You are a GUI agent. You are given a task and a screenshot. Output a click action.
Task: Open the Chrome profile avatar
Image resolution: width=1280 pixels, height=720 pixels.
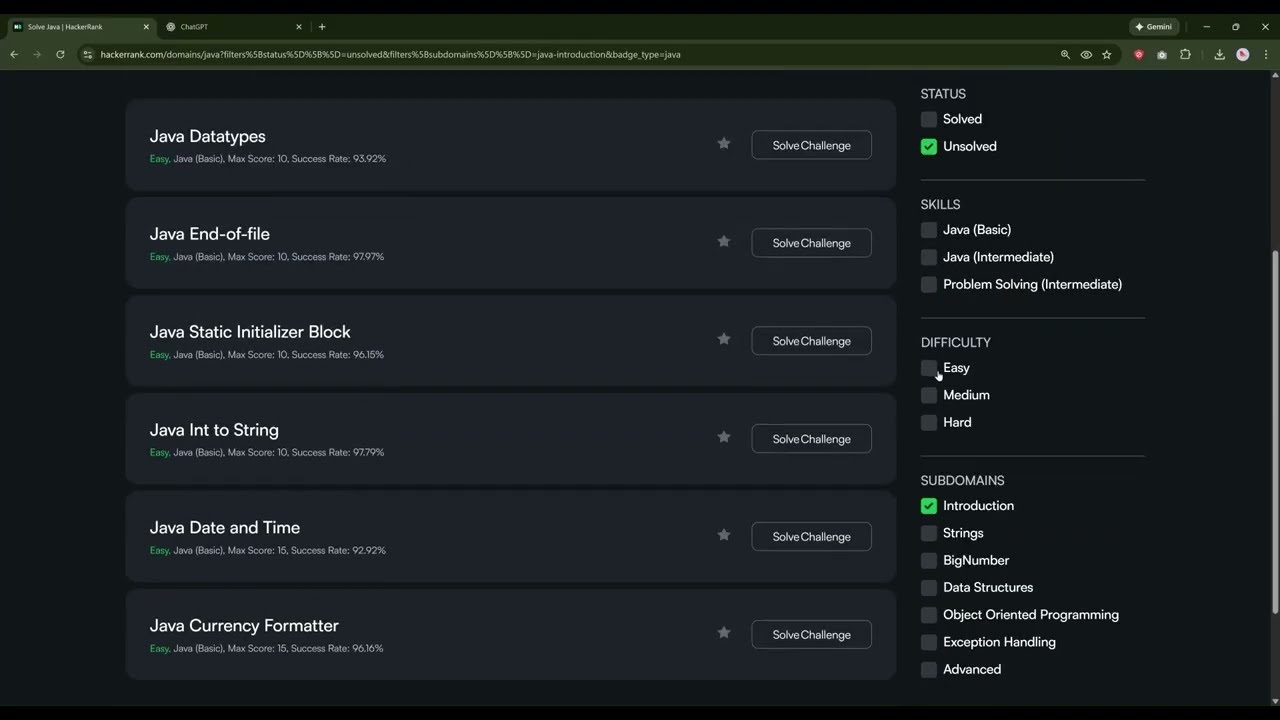pos(1243,54)
